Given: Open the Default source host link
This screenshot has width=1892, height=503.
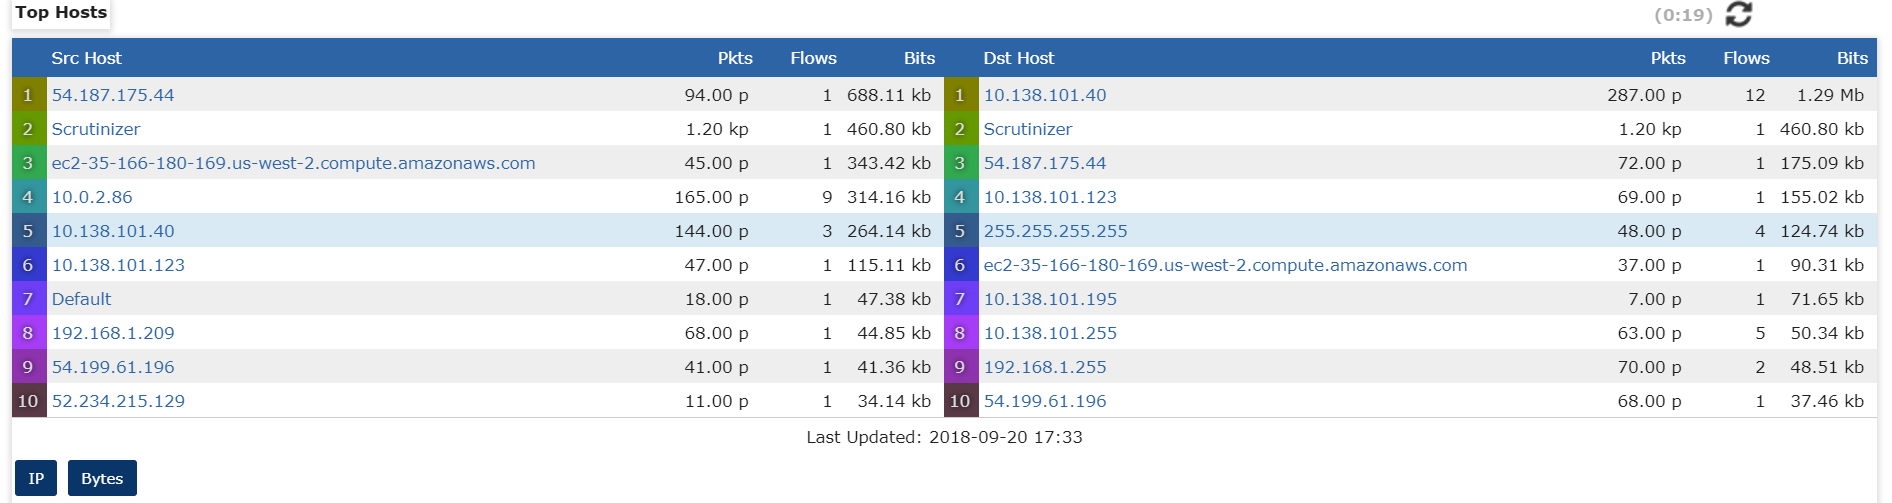Looking at the screenshot, I should point(82,299).
